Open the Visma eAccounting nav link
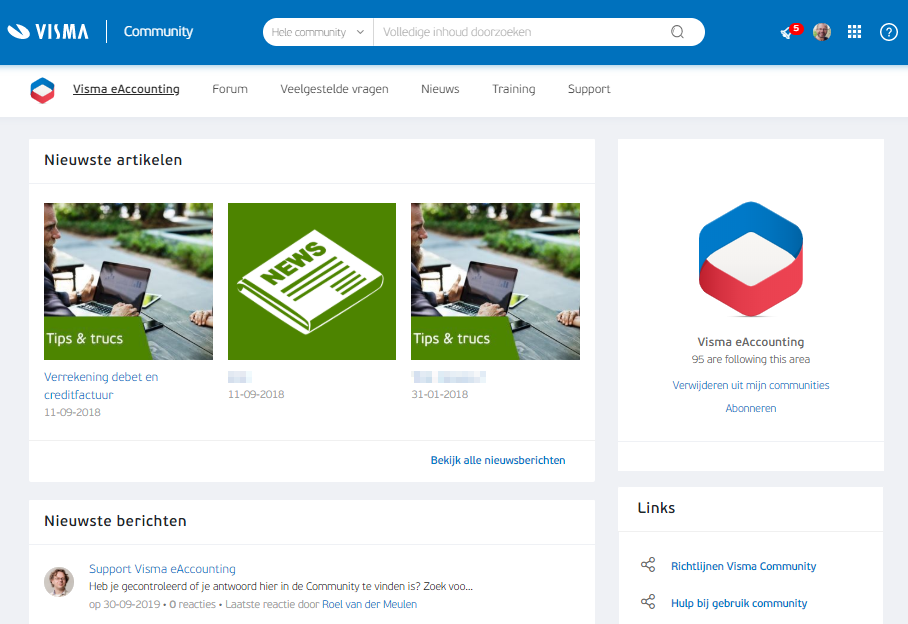908x624 pixels. tap(126, 89)
